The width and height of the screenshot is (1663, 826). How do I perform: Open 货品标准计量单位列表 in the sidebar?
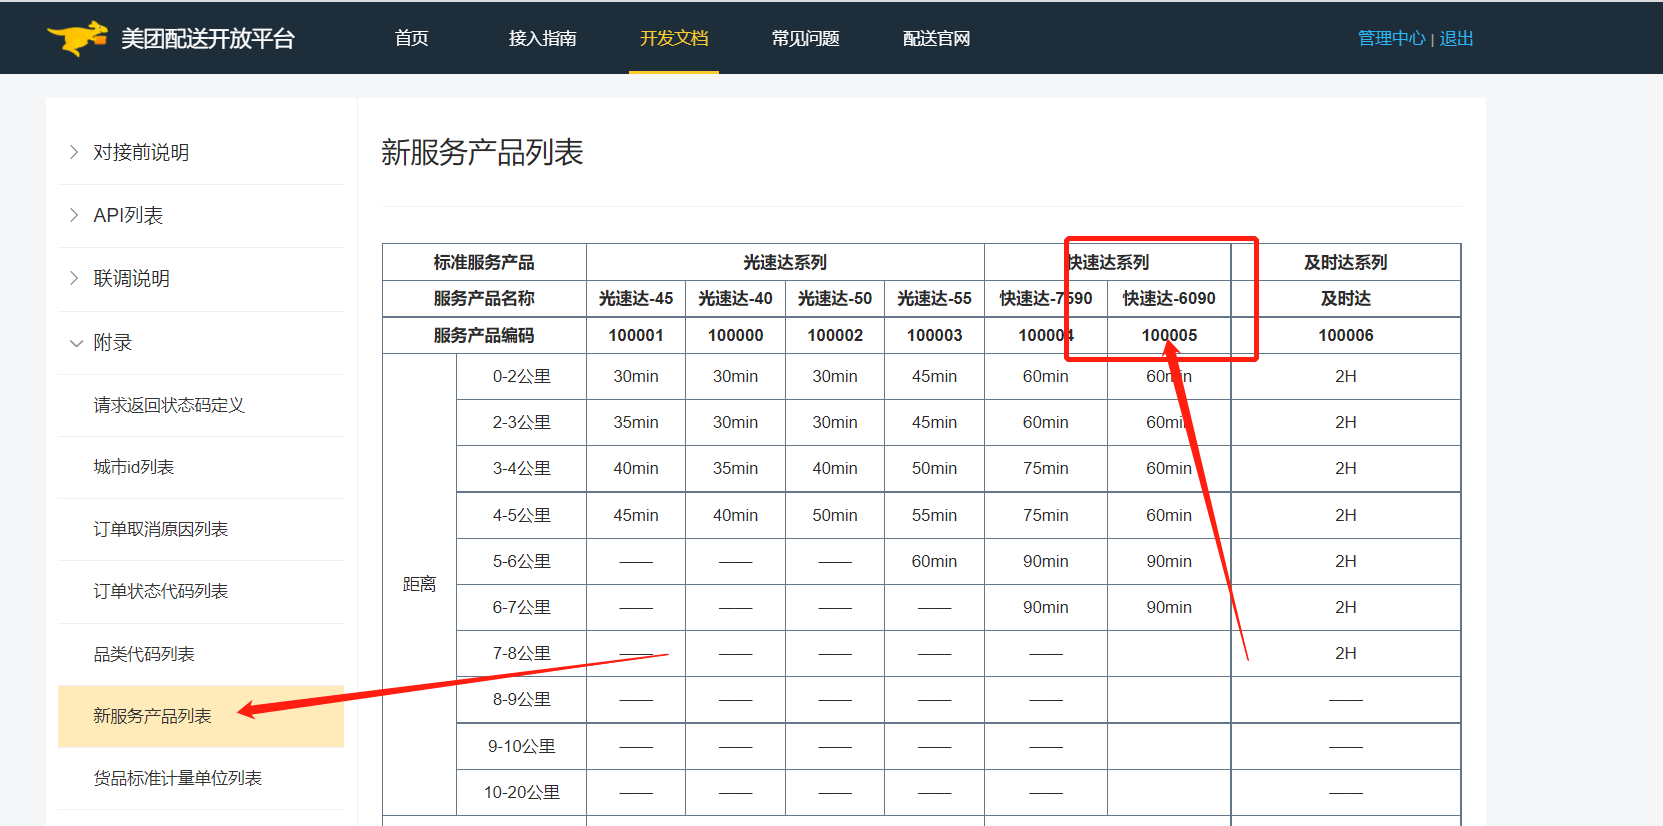[178, 778]
